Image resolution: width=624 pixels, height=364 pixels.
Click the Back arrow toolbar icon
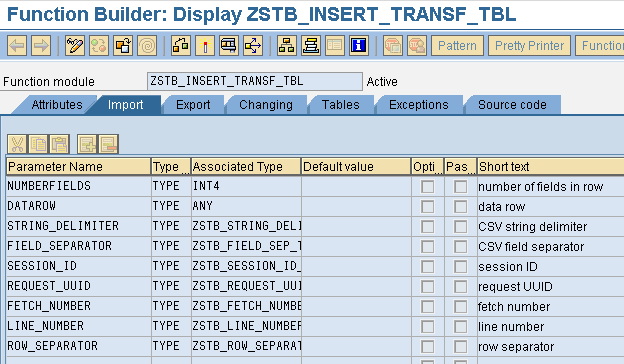click(17, 45)
